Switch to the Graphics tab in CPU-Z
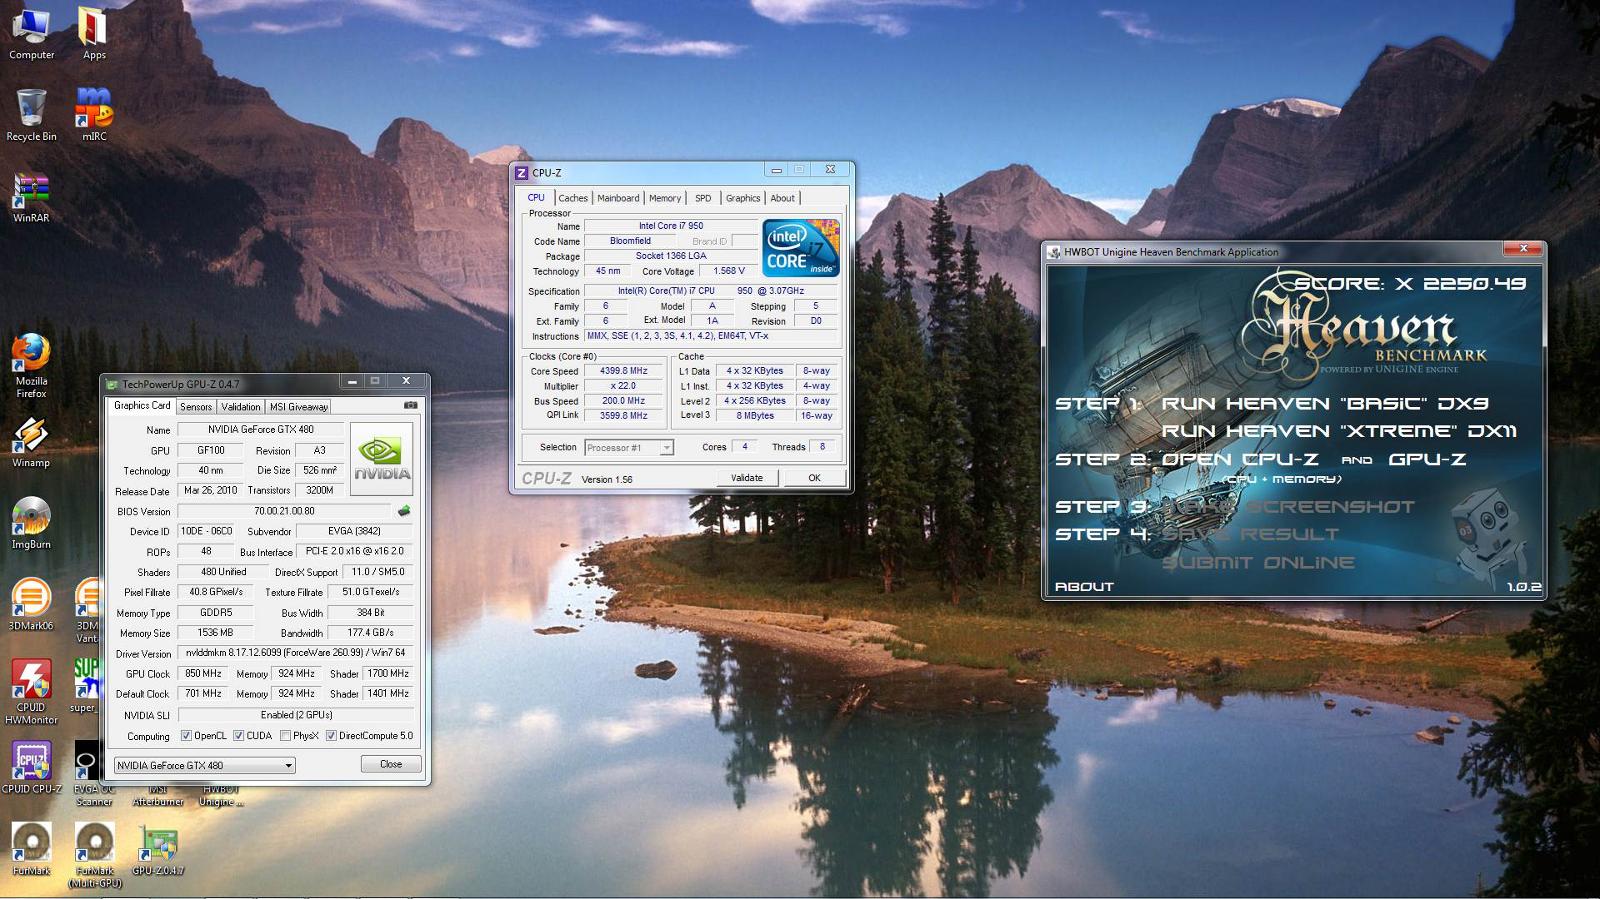The image size is (1600, 899). 743,198
